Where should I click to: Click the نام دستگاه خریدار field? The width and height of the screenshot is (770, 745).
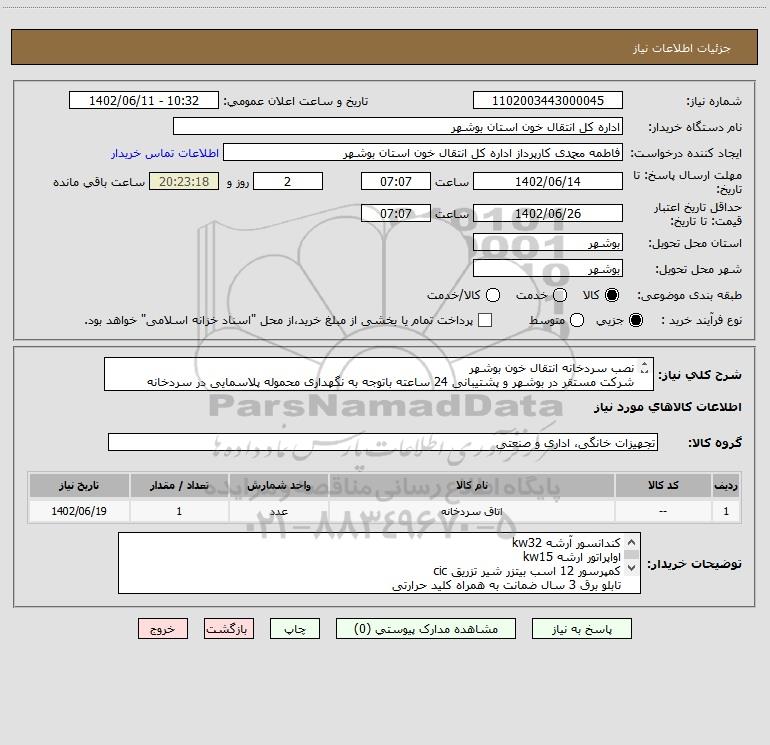pyautogui.click(x=398, y=126)
